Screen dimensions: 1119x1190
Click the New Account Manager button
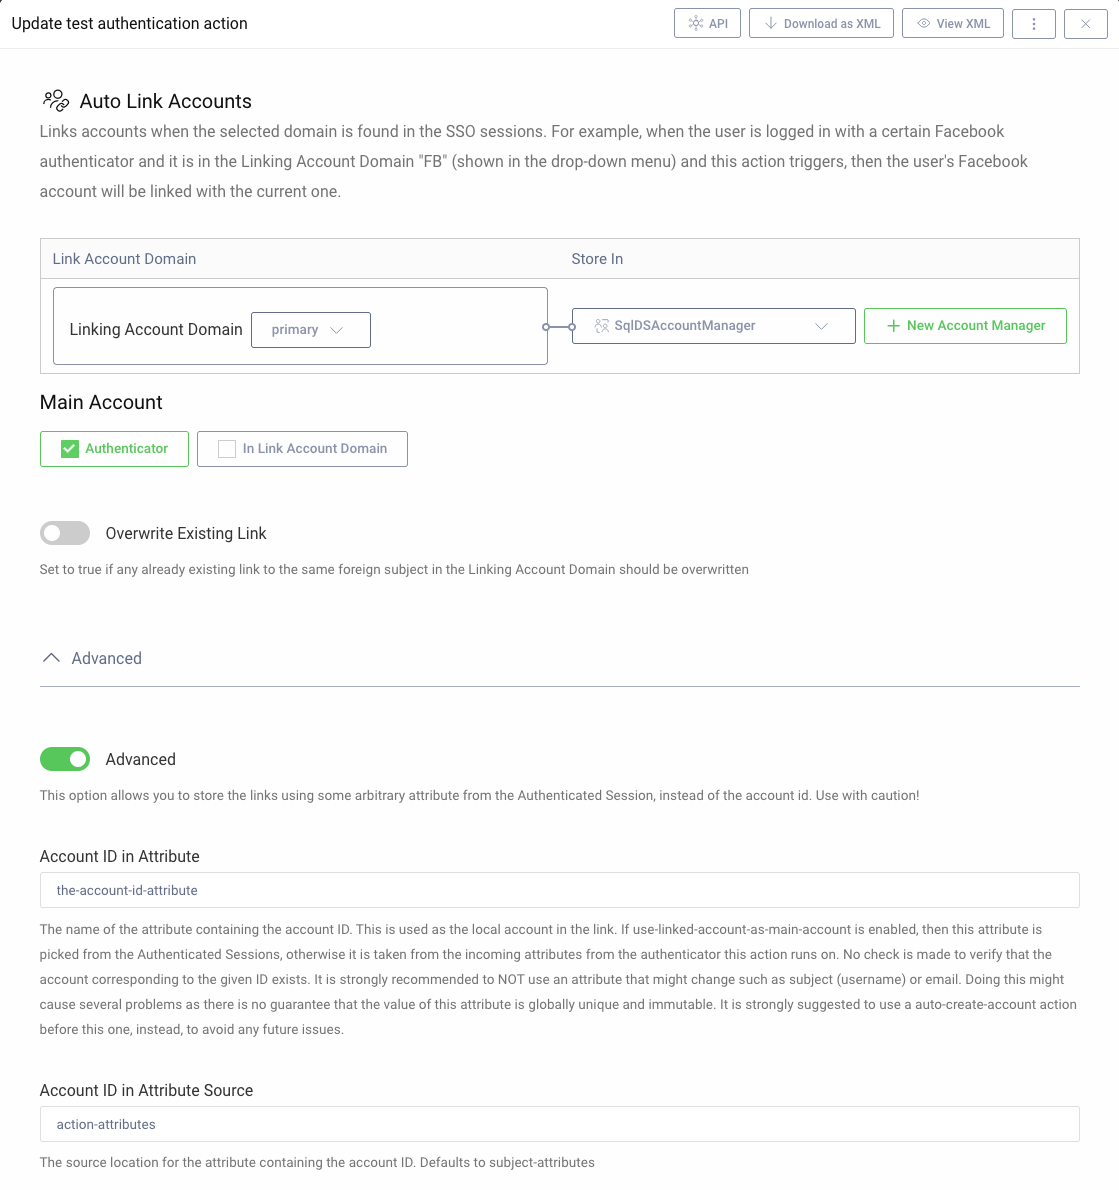click(x=964, y=325)
